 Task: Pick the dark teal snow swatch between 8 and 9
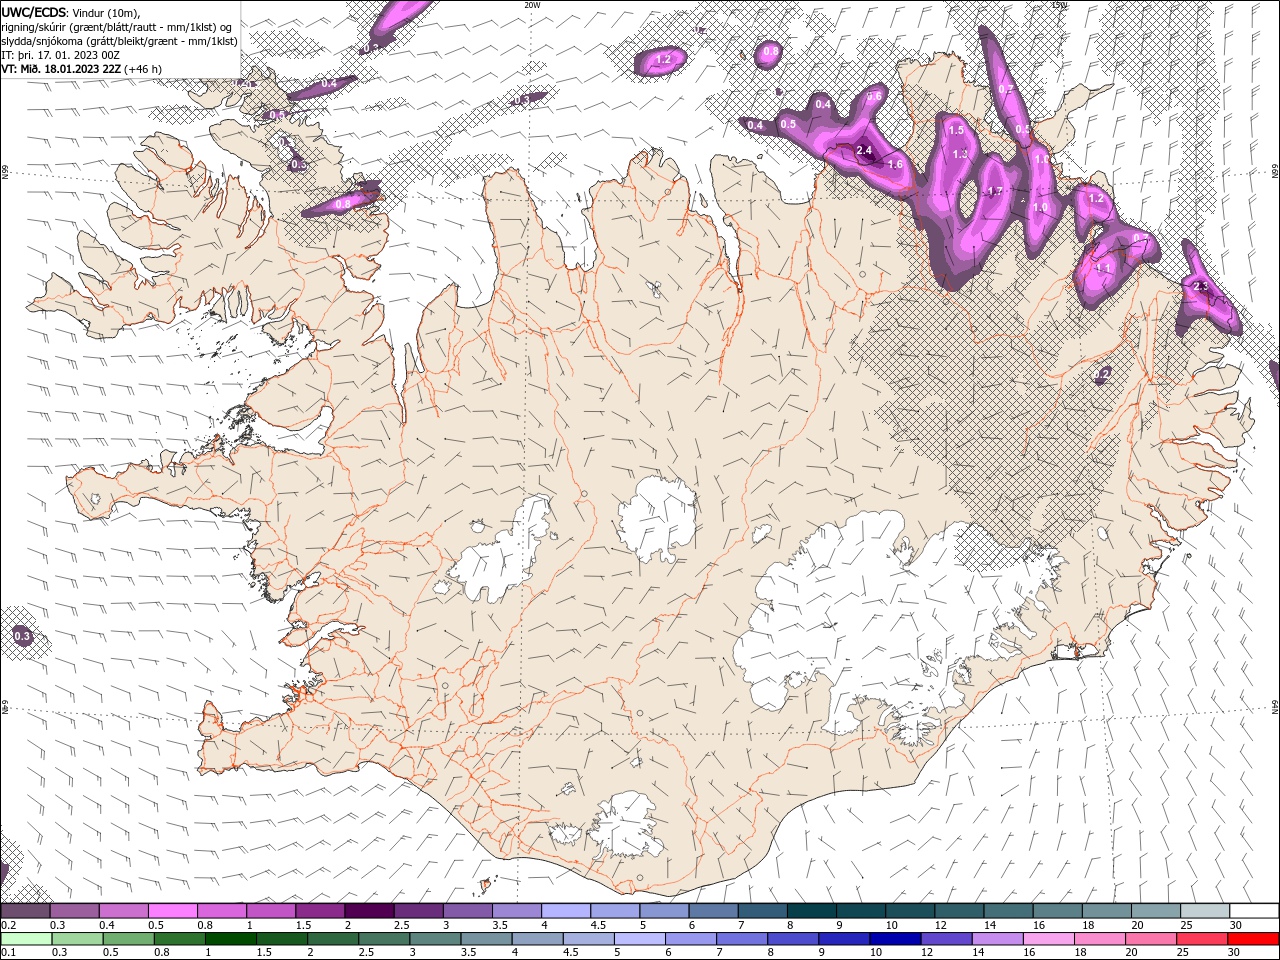tap(810, 911)
